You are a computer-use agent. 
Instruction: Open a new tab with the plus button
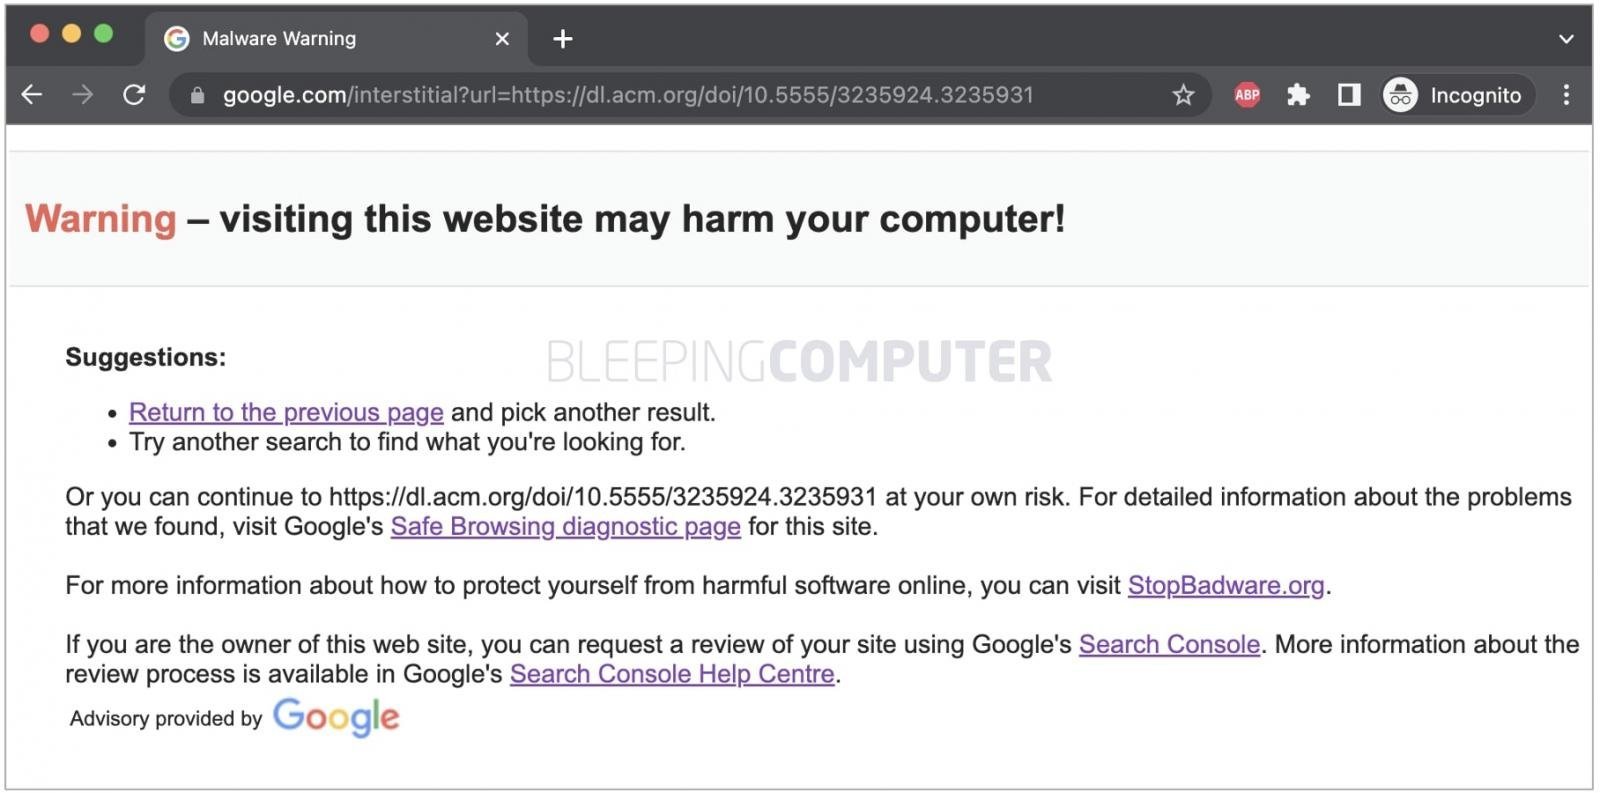[562, 39]
